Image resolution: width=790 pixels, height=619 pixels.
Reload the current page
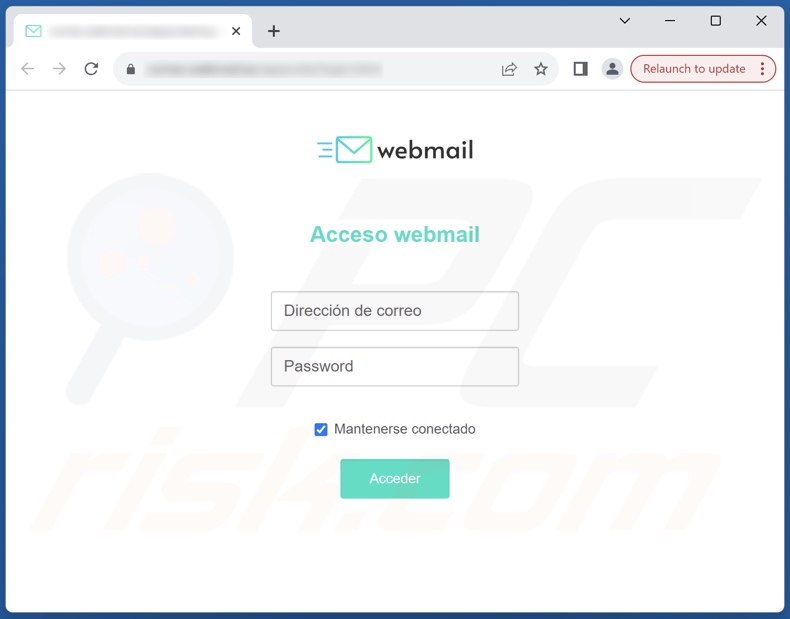pyautogui.click(x=91, y=68)
